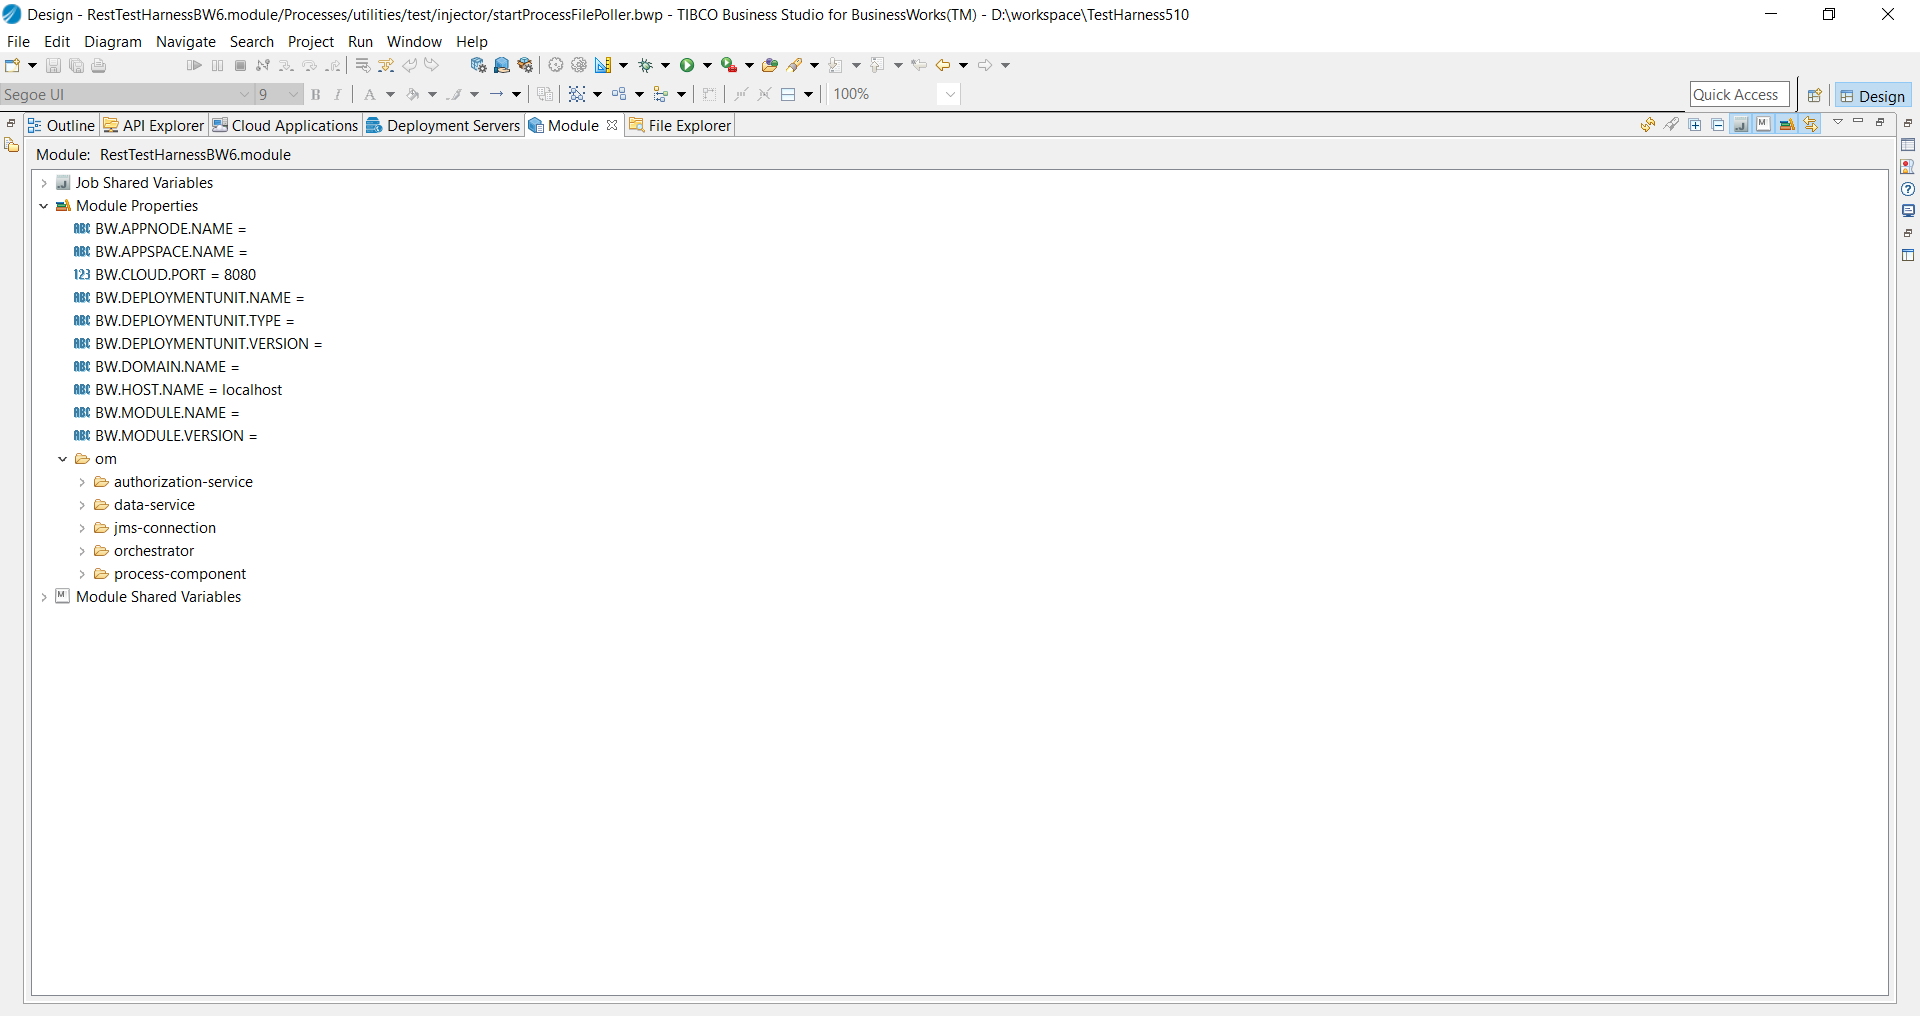Expand the process-component folder
This screenshot has width=1920, height=1016.
point(82,575)
